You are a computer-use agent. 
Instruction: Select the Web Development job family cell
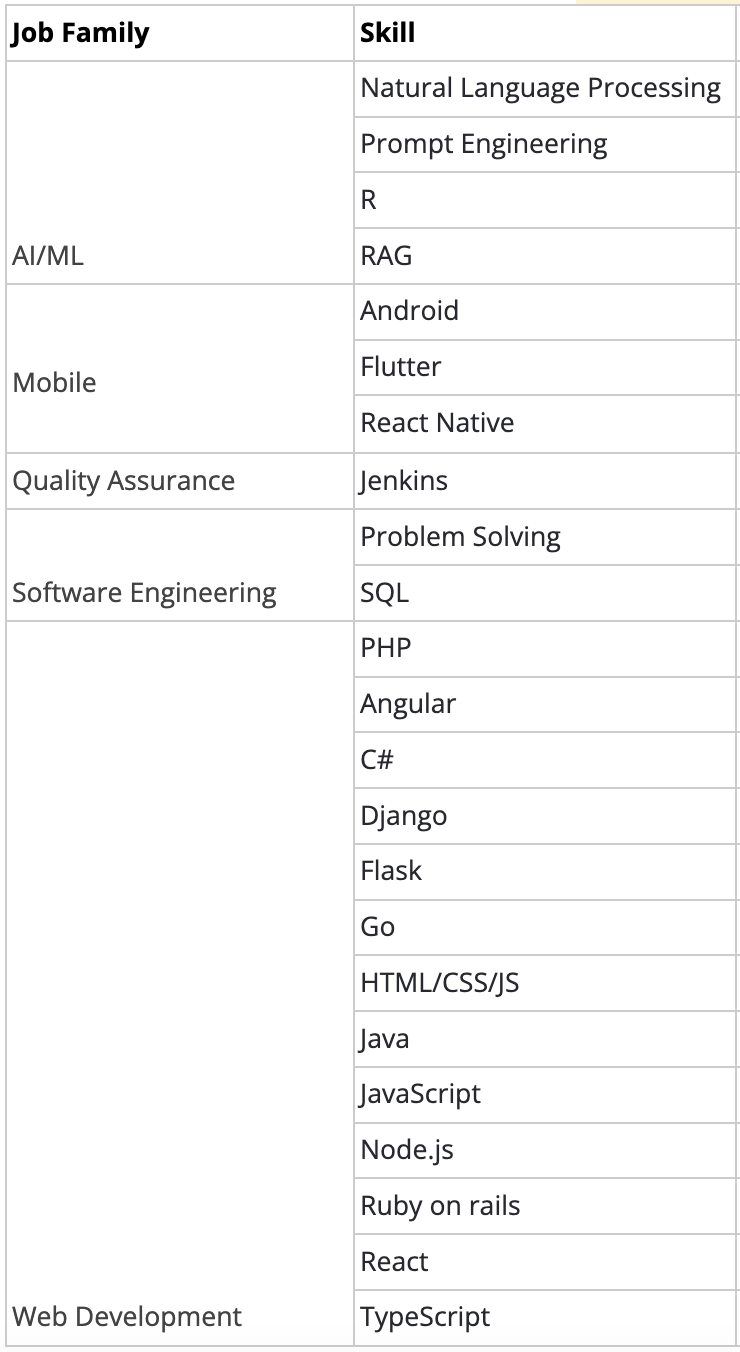point(127,1317)
